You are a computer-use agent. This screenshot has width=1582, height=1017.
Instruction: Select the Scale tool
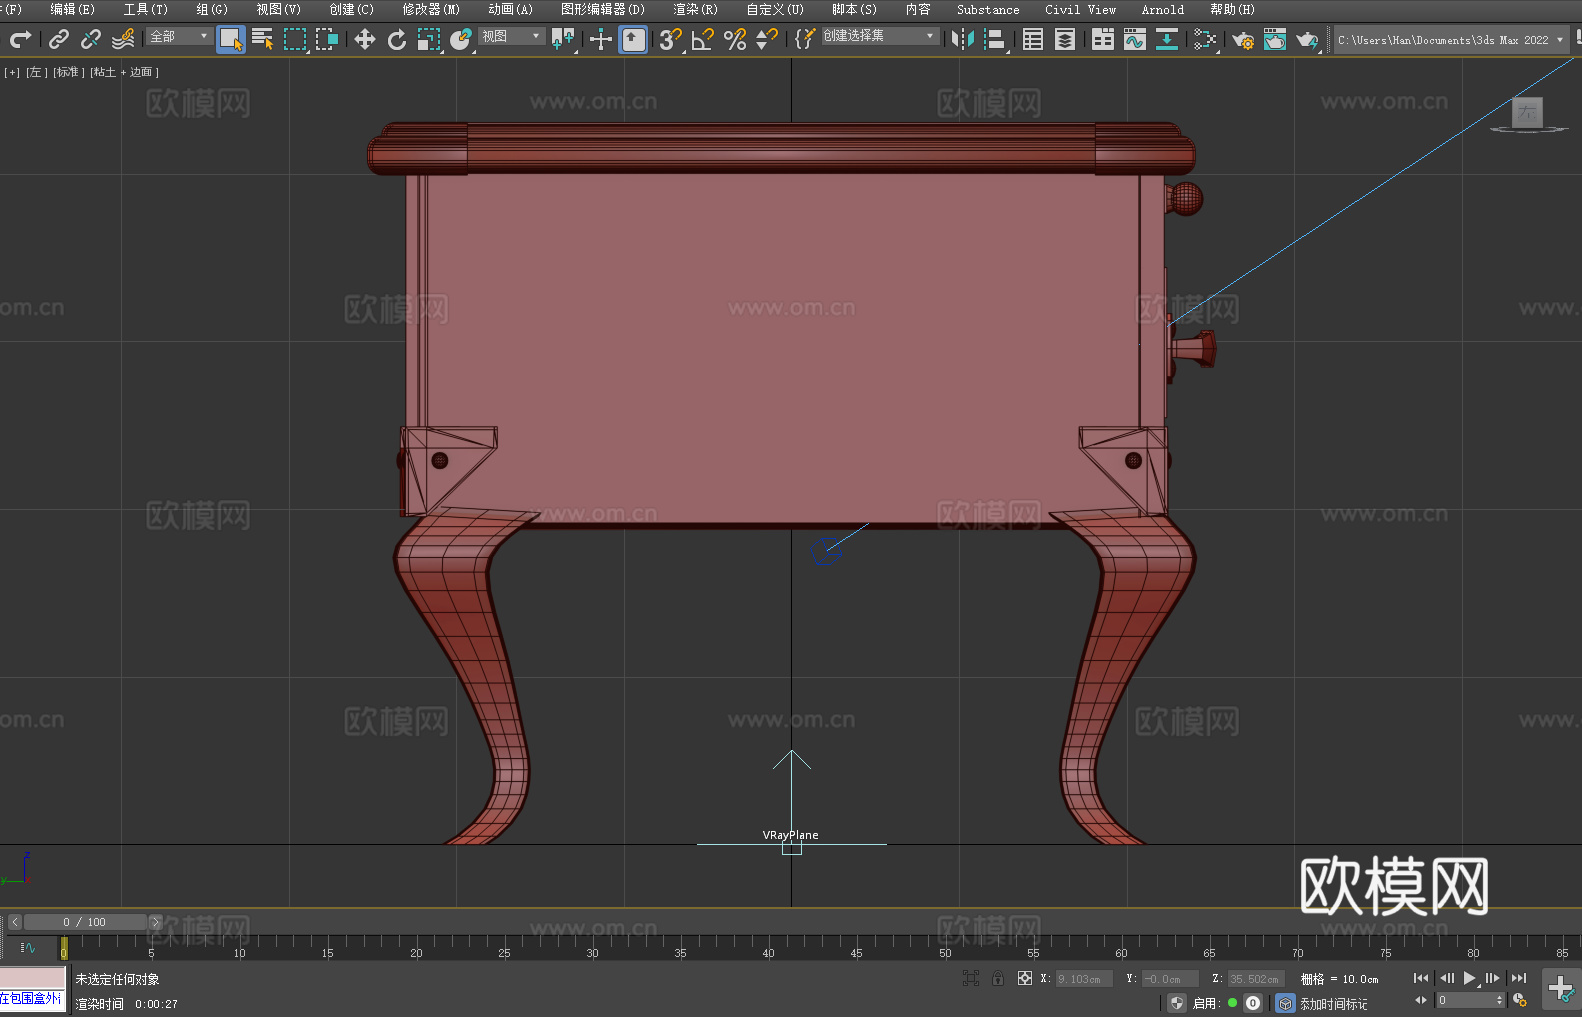tap(429, 39)
